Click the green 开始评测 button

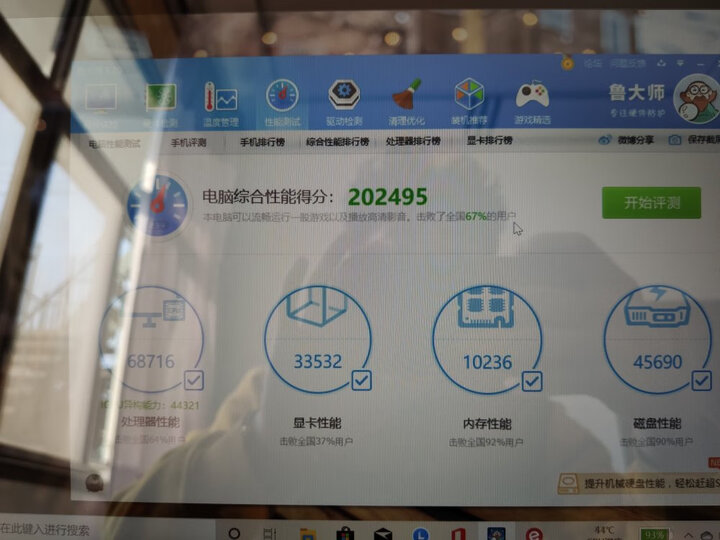click(x=652, y=202)
